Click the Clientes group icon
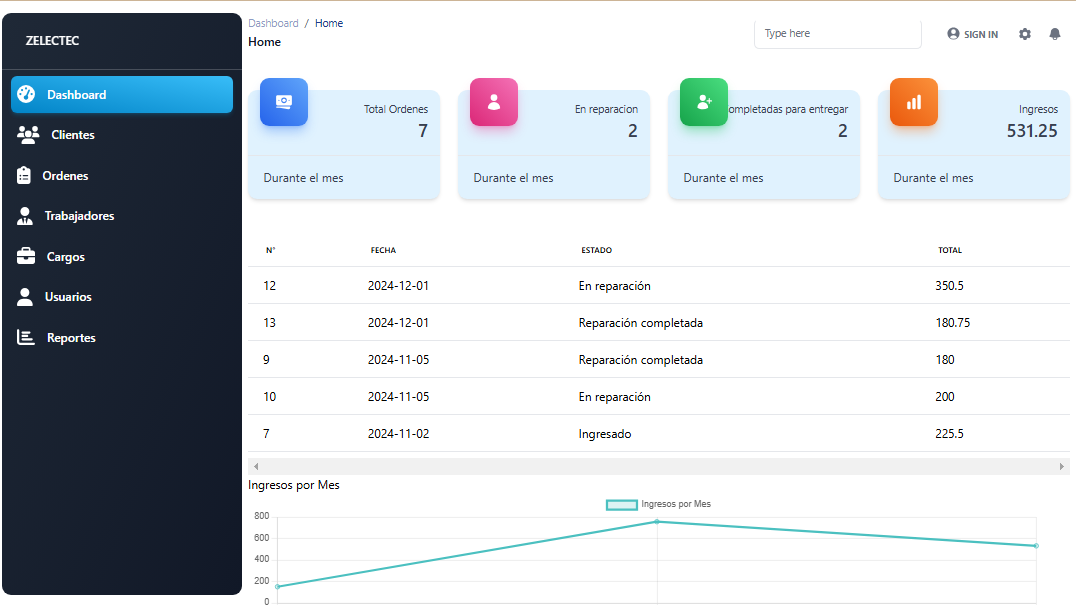Image resolution: width=1076 pixels, height=605 pixels. (x=28, y=134)
